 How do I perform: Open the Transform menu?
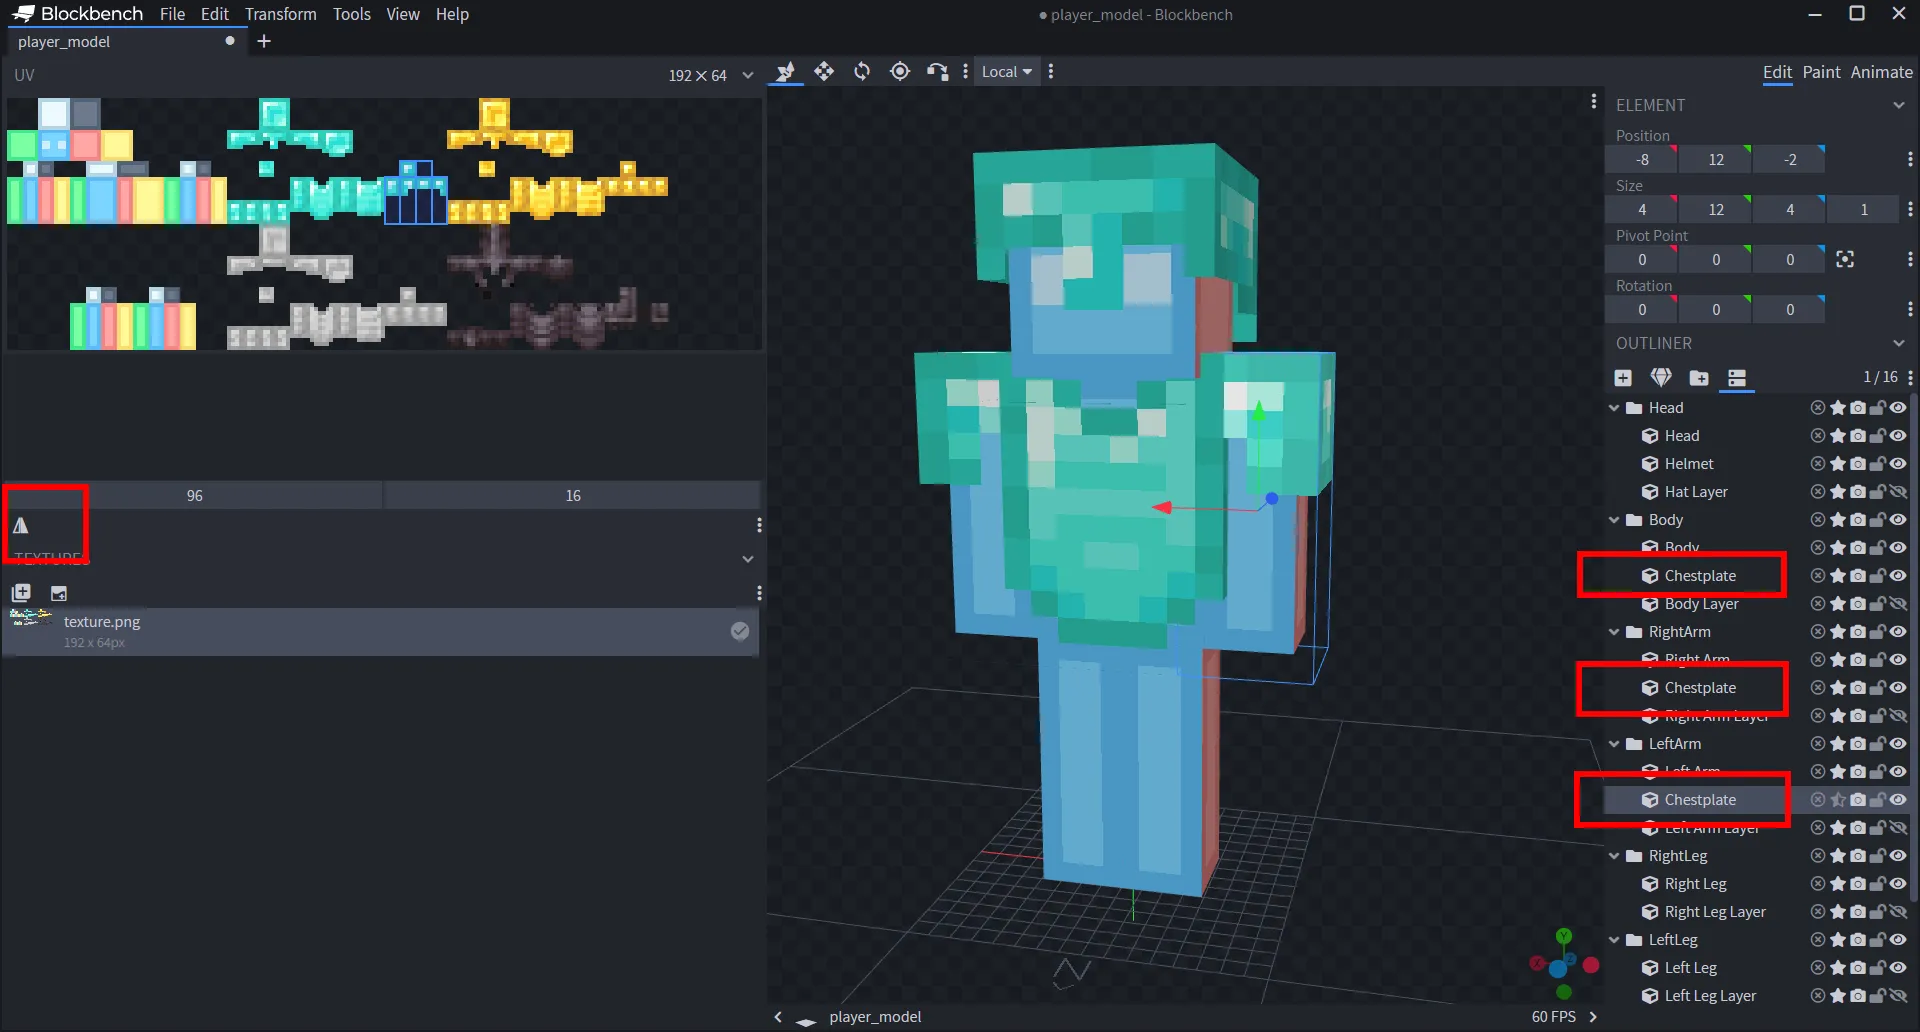280,14
